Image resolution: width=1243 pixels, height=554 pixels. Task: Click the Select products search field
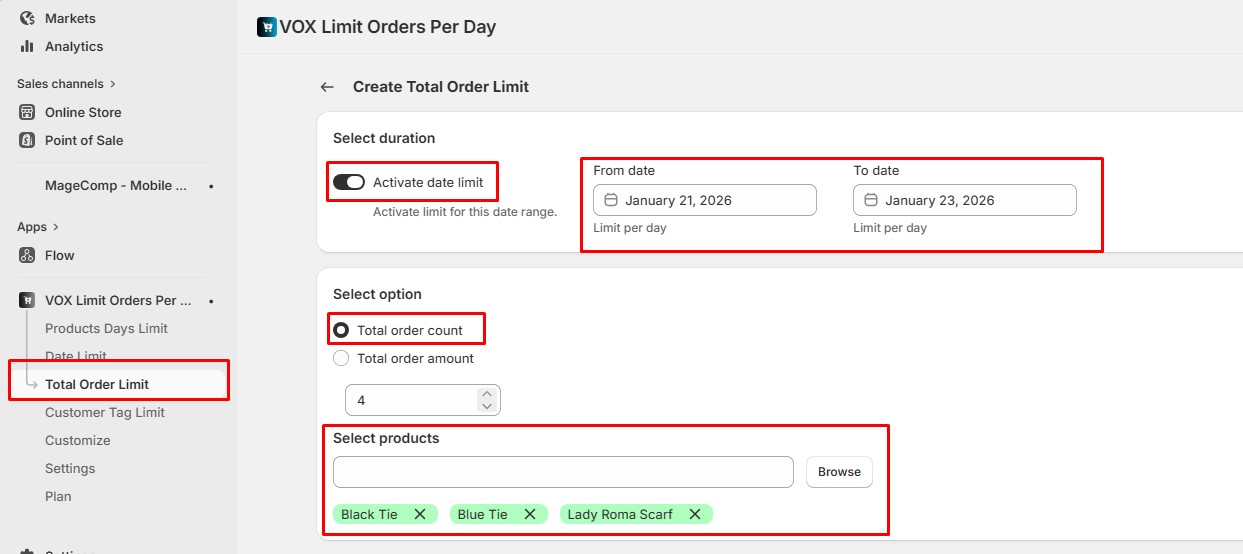point(563,472)
